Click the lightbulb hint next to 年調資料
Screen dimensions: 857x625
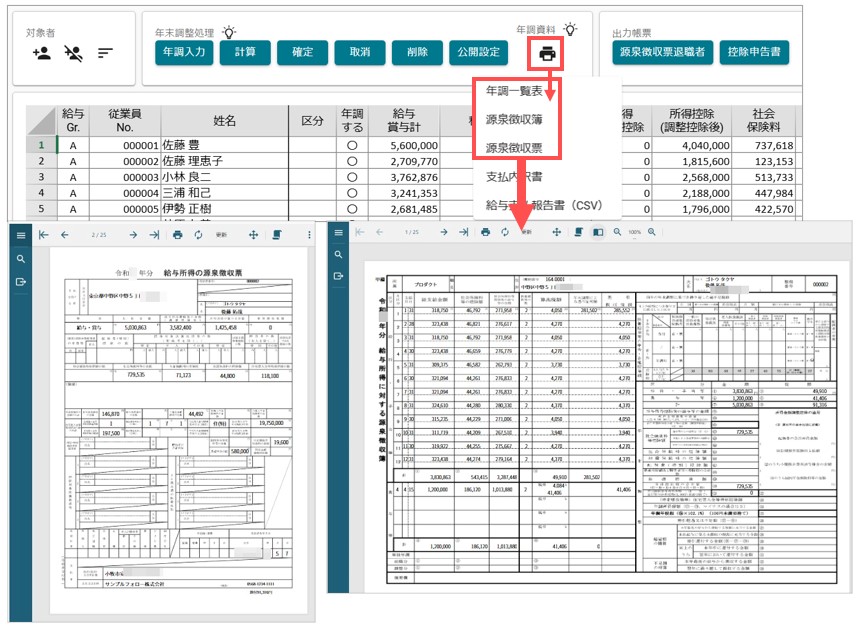point(570,30)
